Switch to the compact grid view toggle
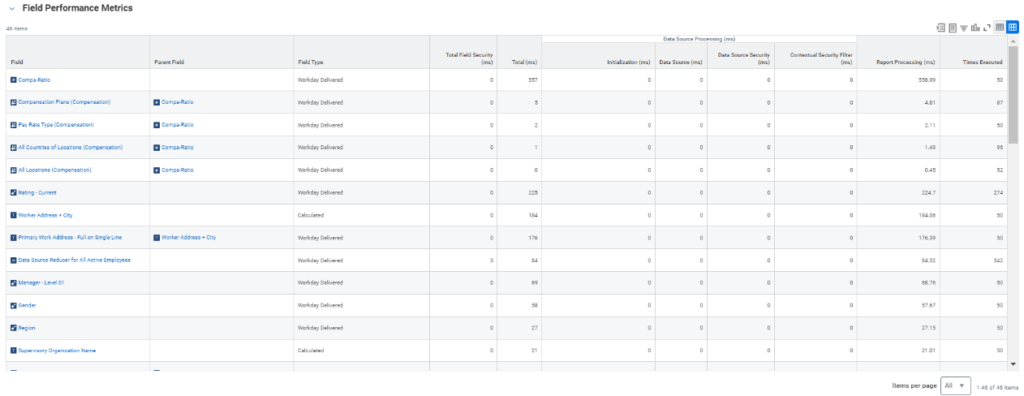 pos(1012,27)
